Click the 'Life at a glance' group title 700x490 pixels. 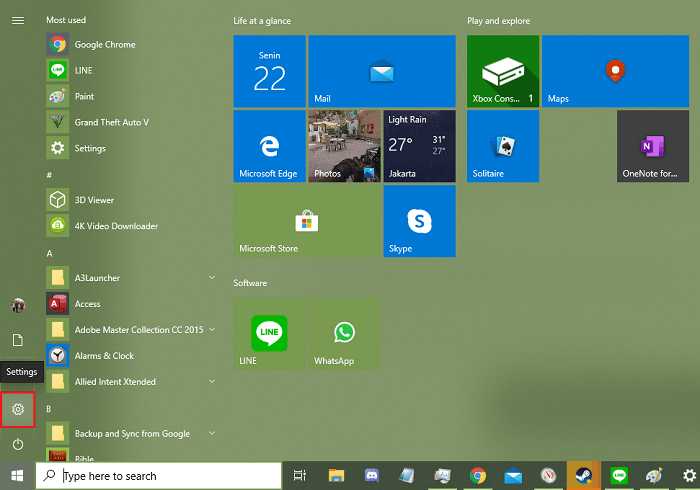click(262, 21)
